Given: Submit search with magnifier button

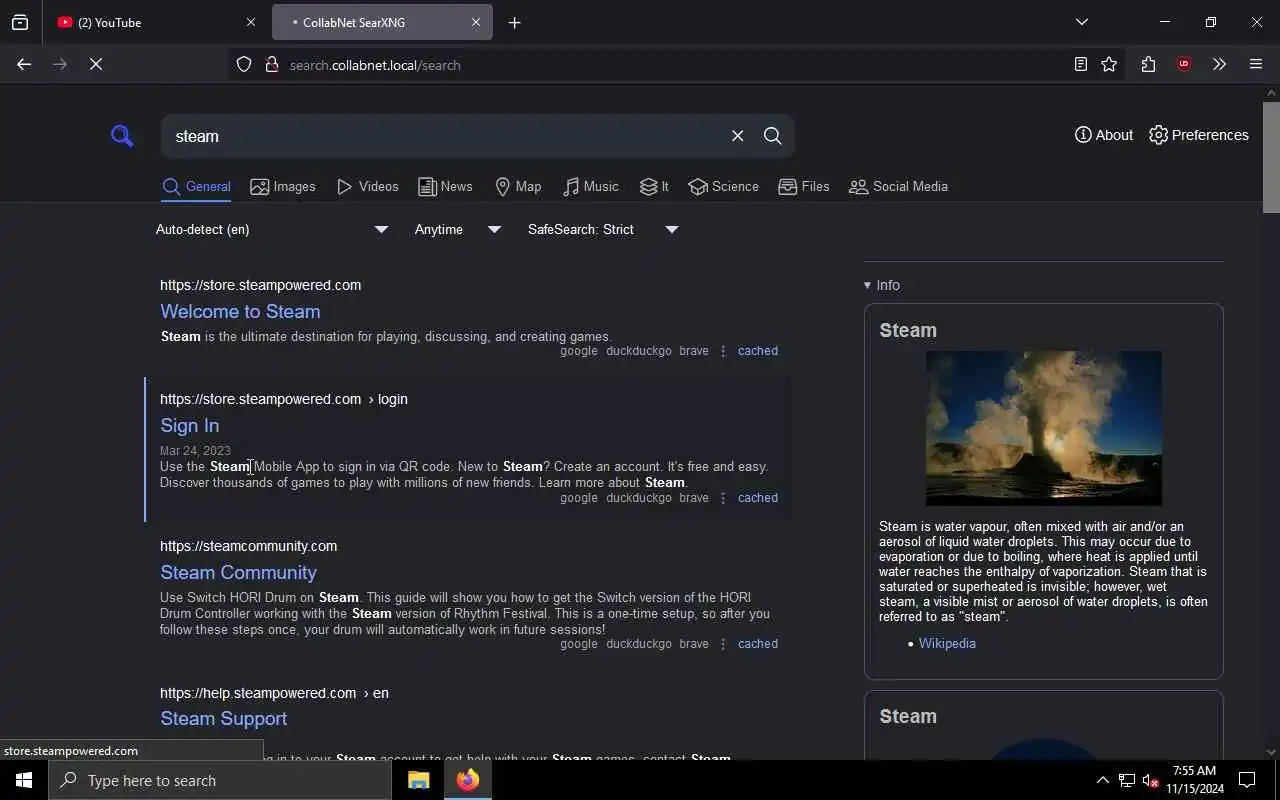Looking at the screenshot, I should point(773,136).
